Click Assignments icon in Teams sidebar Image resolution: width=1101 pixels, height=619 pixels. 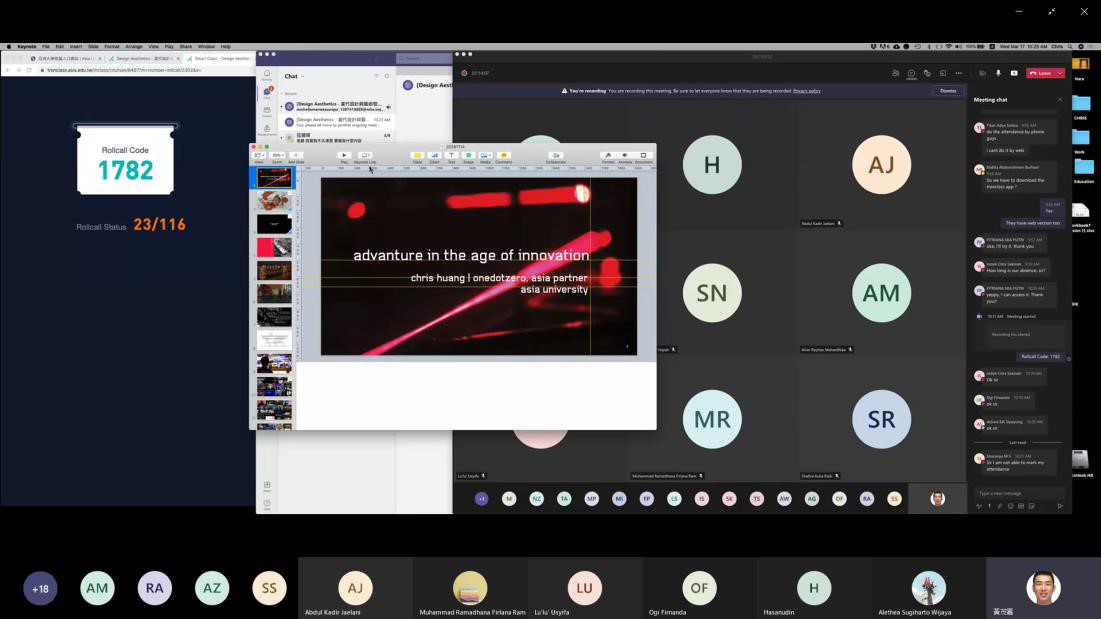click(x=267, y=130)
